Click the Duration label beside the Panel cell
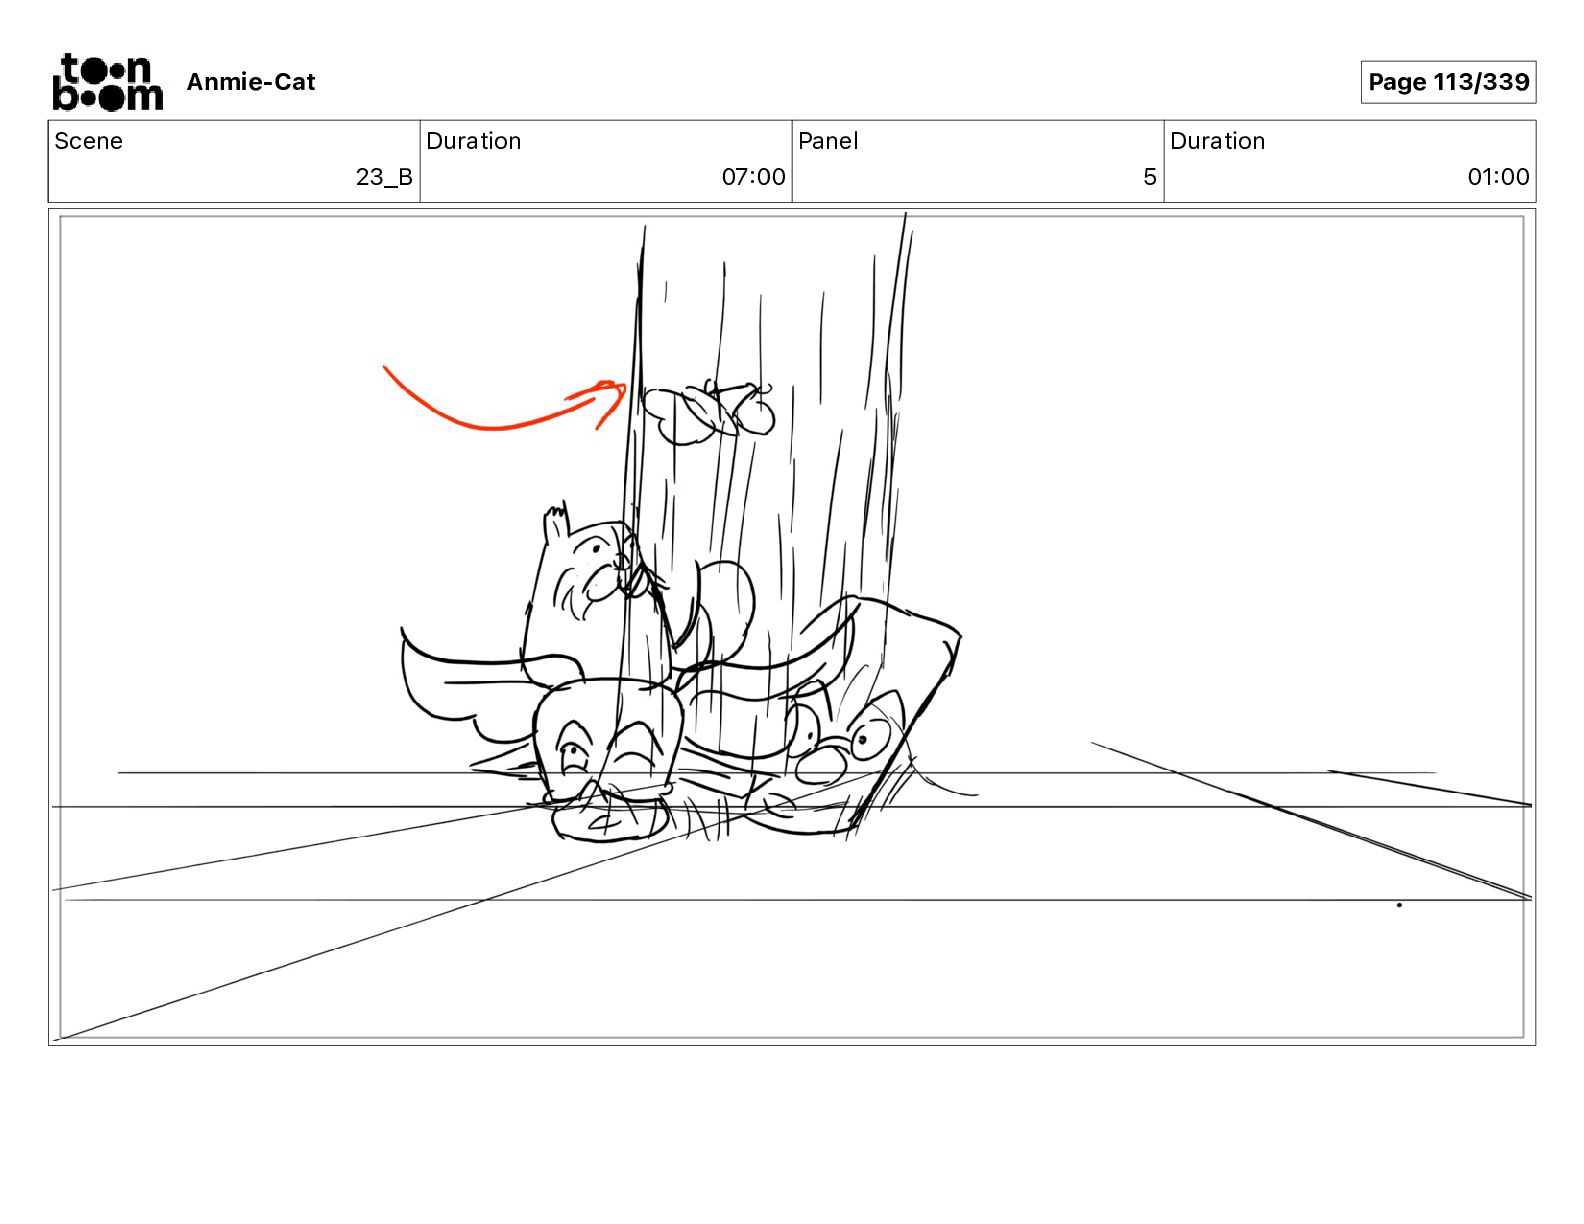This screenshot has height=1224, width=1584. coord(1217,141)
